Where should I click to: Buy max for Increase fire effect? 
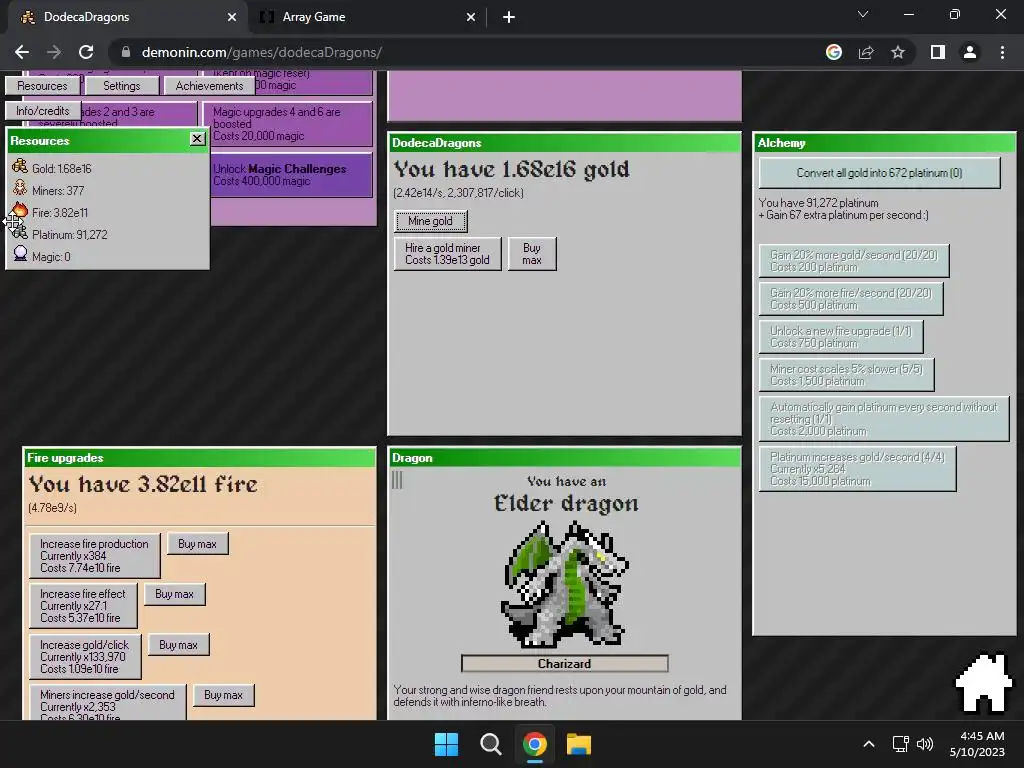[x=174, y=594]
